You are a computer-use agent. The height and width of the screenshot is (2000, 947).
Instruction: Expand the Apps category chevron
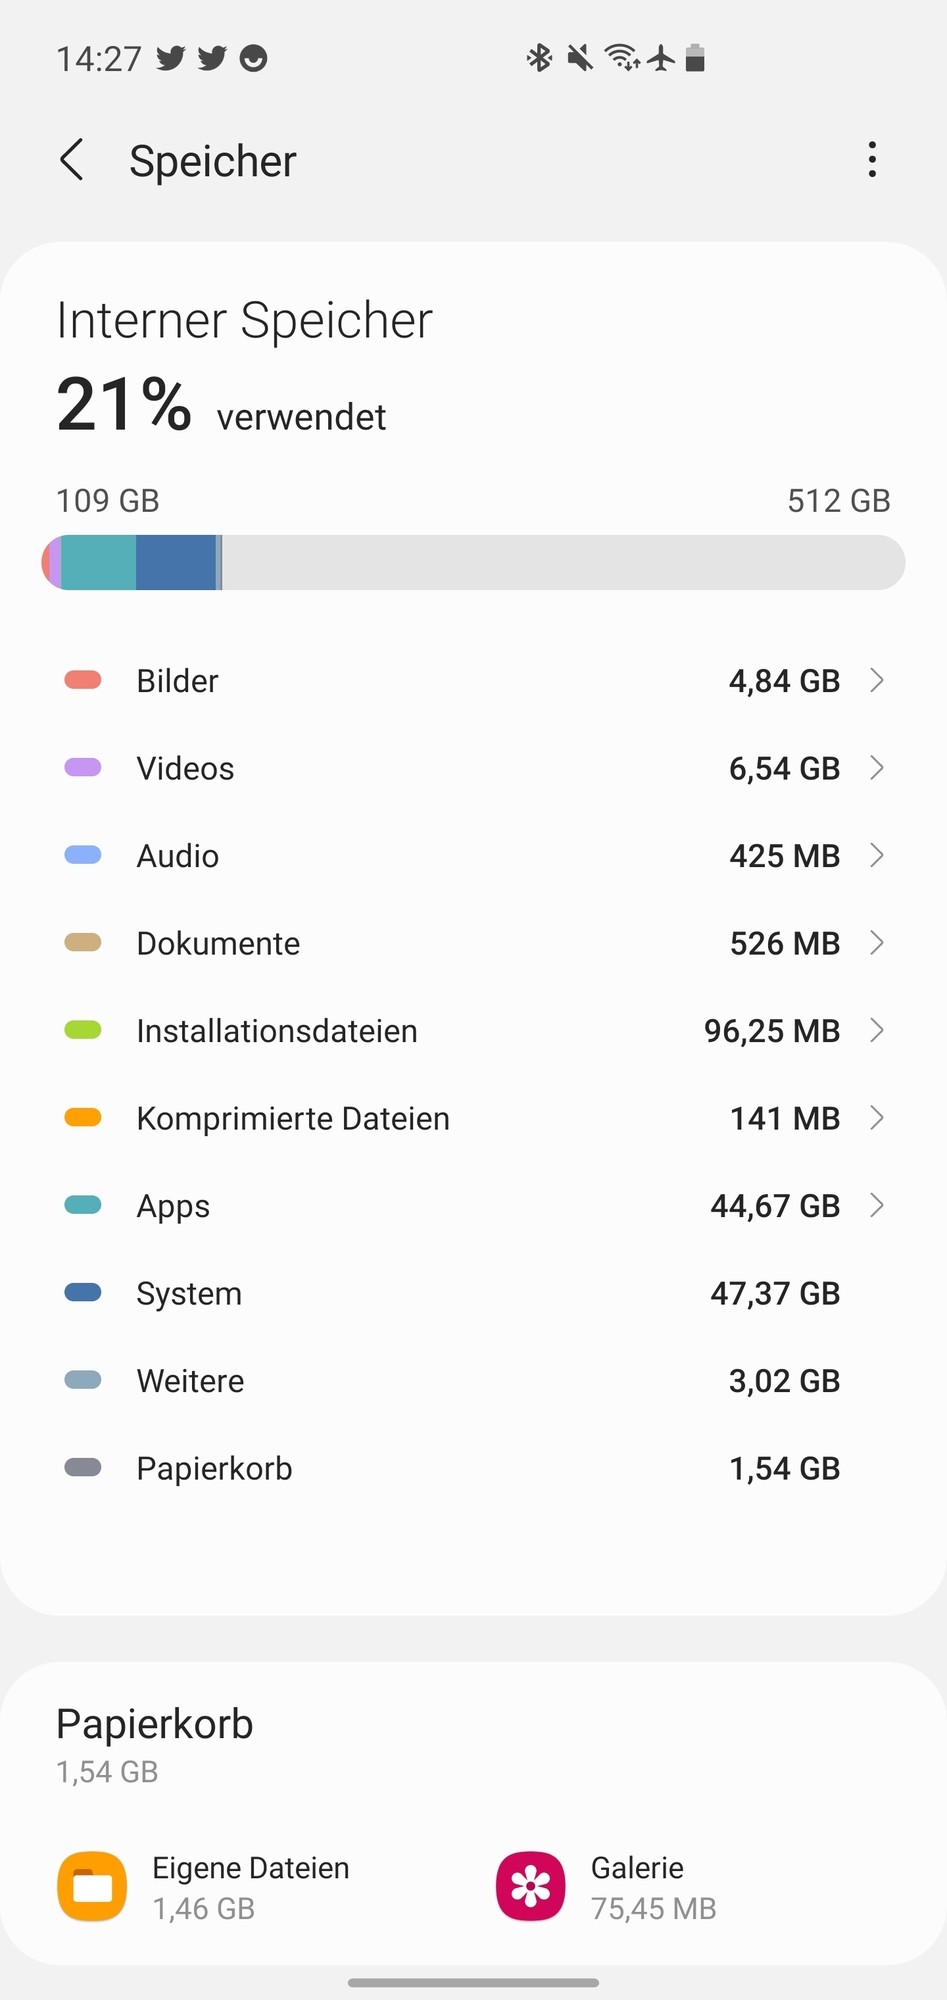pyautogui.click(x=877, y=1206)
